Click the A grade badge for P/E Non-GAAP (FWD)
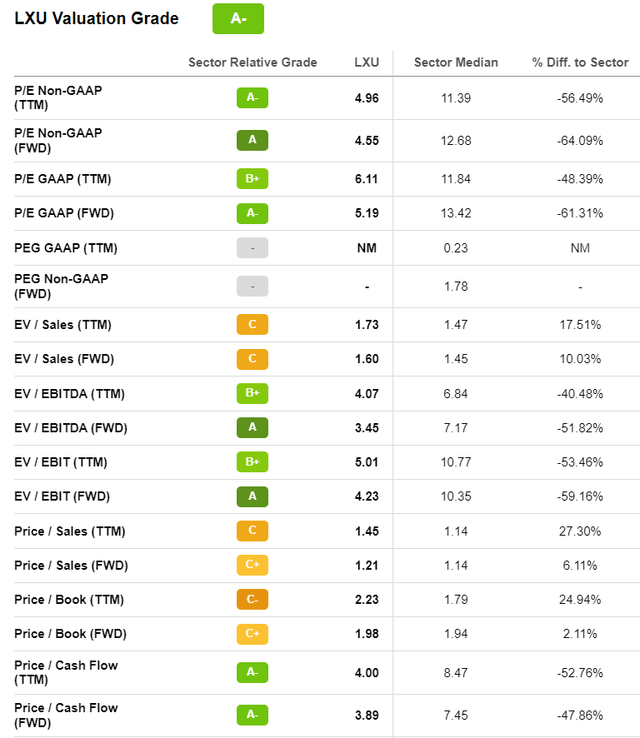This screenshot has height=738, width=640. click(252, 140)
